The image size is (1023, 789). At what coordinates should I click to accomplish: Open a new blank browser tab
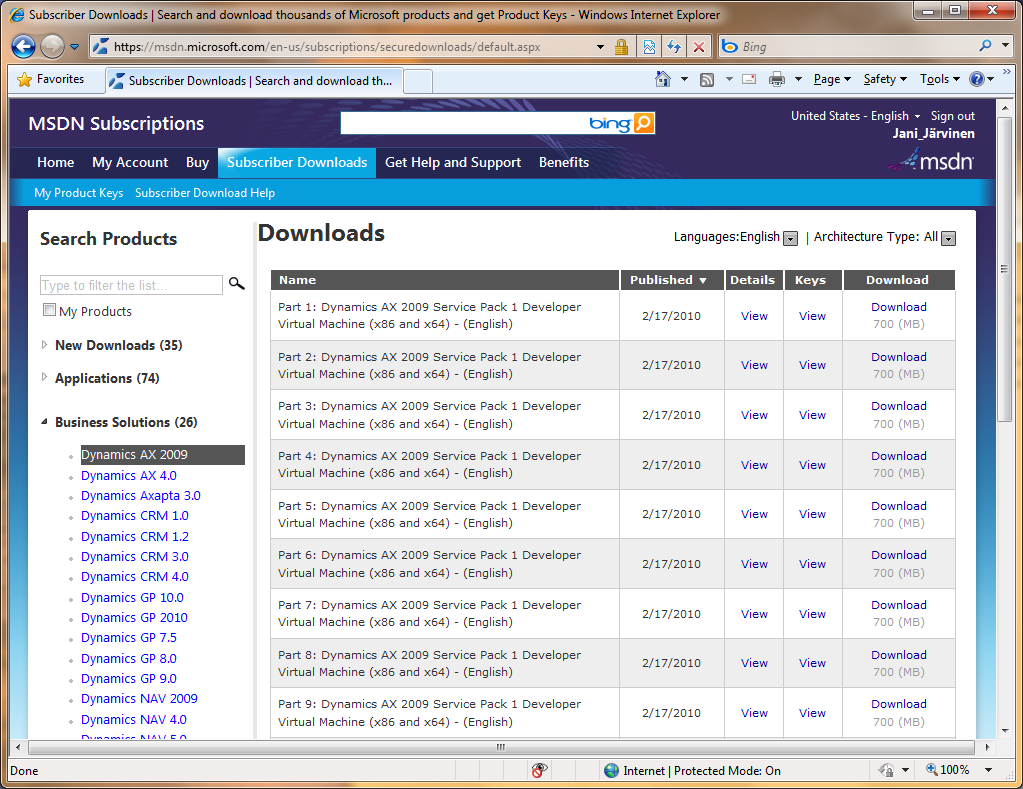tap(418, 82)
